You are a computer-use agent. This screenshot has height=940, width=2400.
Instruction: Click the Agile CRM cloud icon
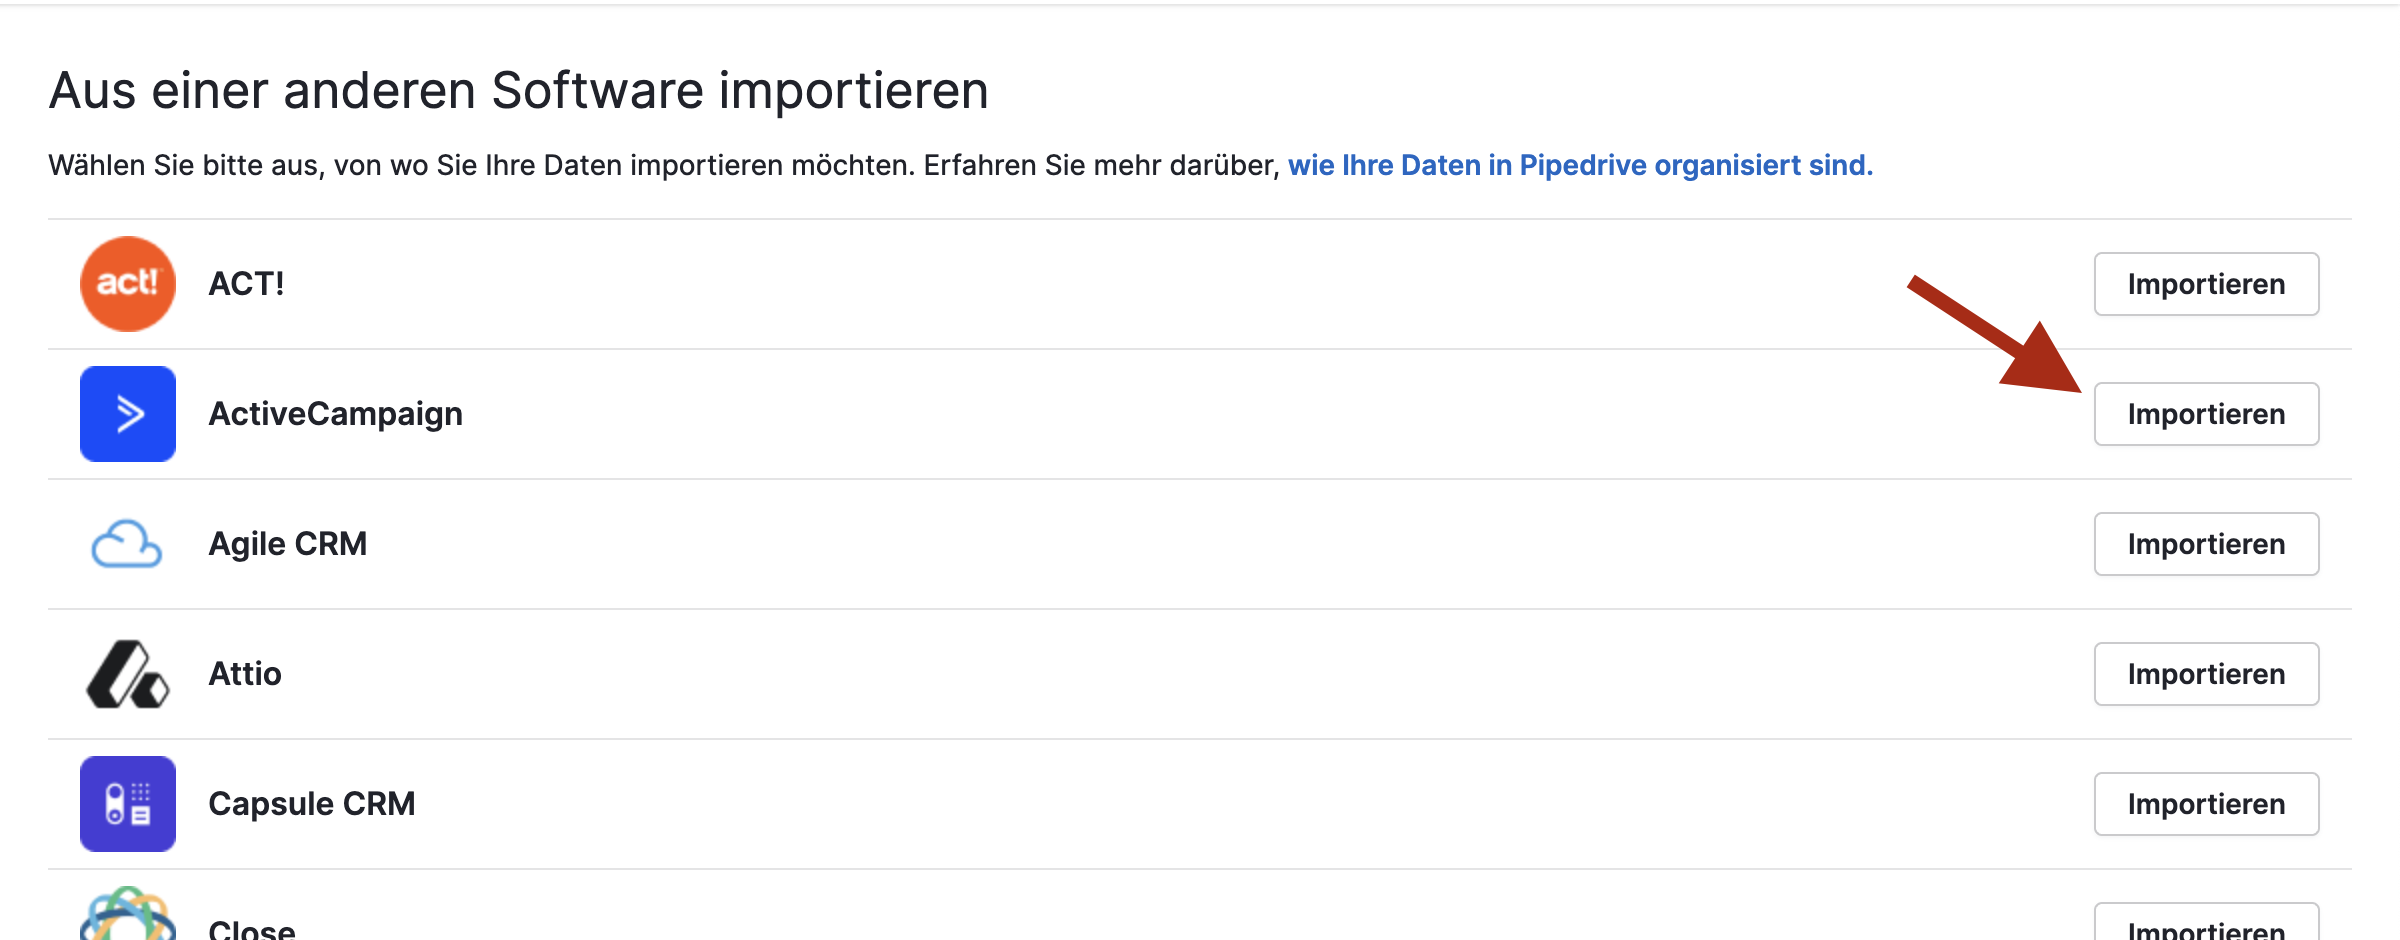click(x=127, y=544)
